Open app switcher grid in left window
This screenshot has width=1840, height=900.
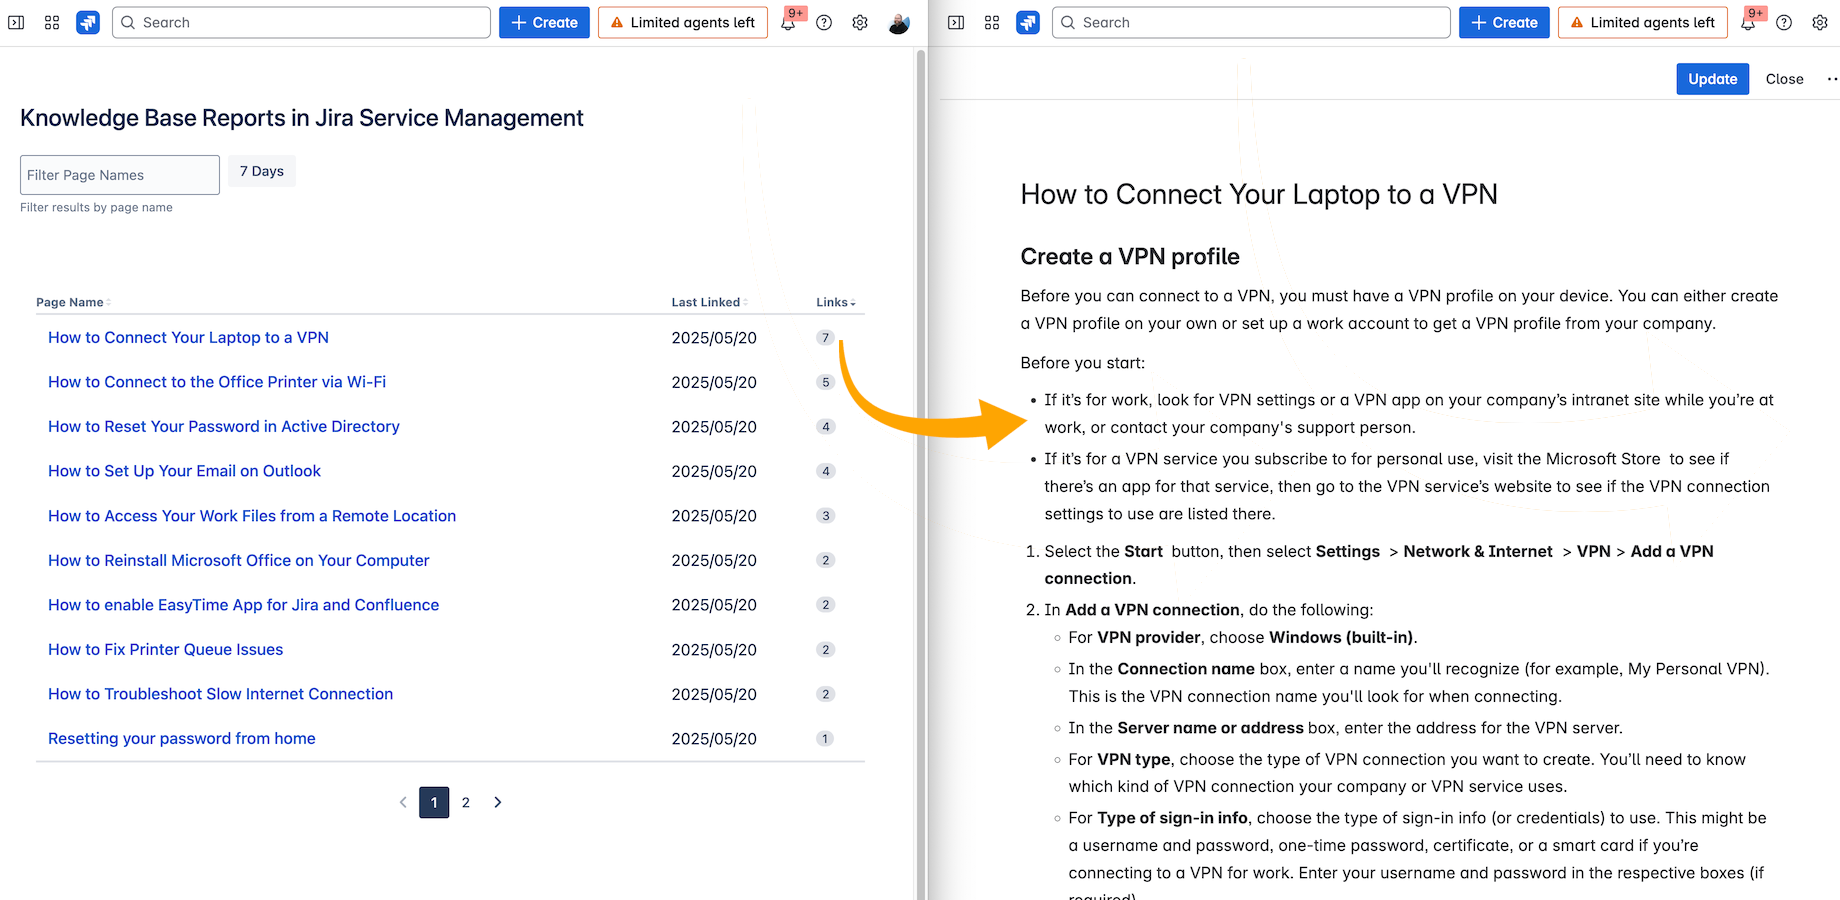tap(52, 22)
